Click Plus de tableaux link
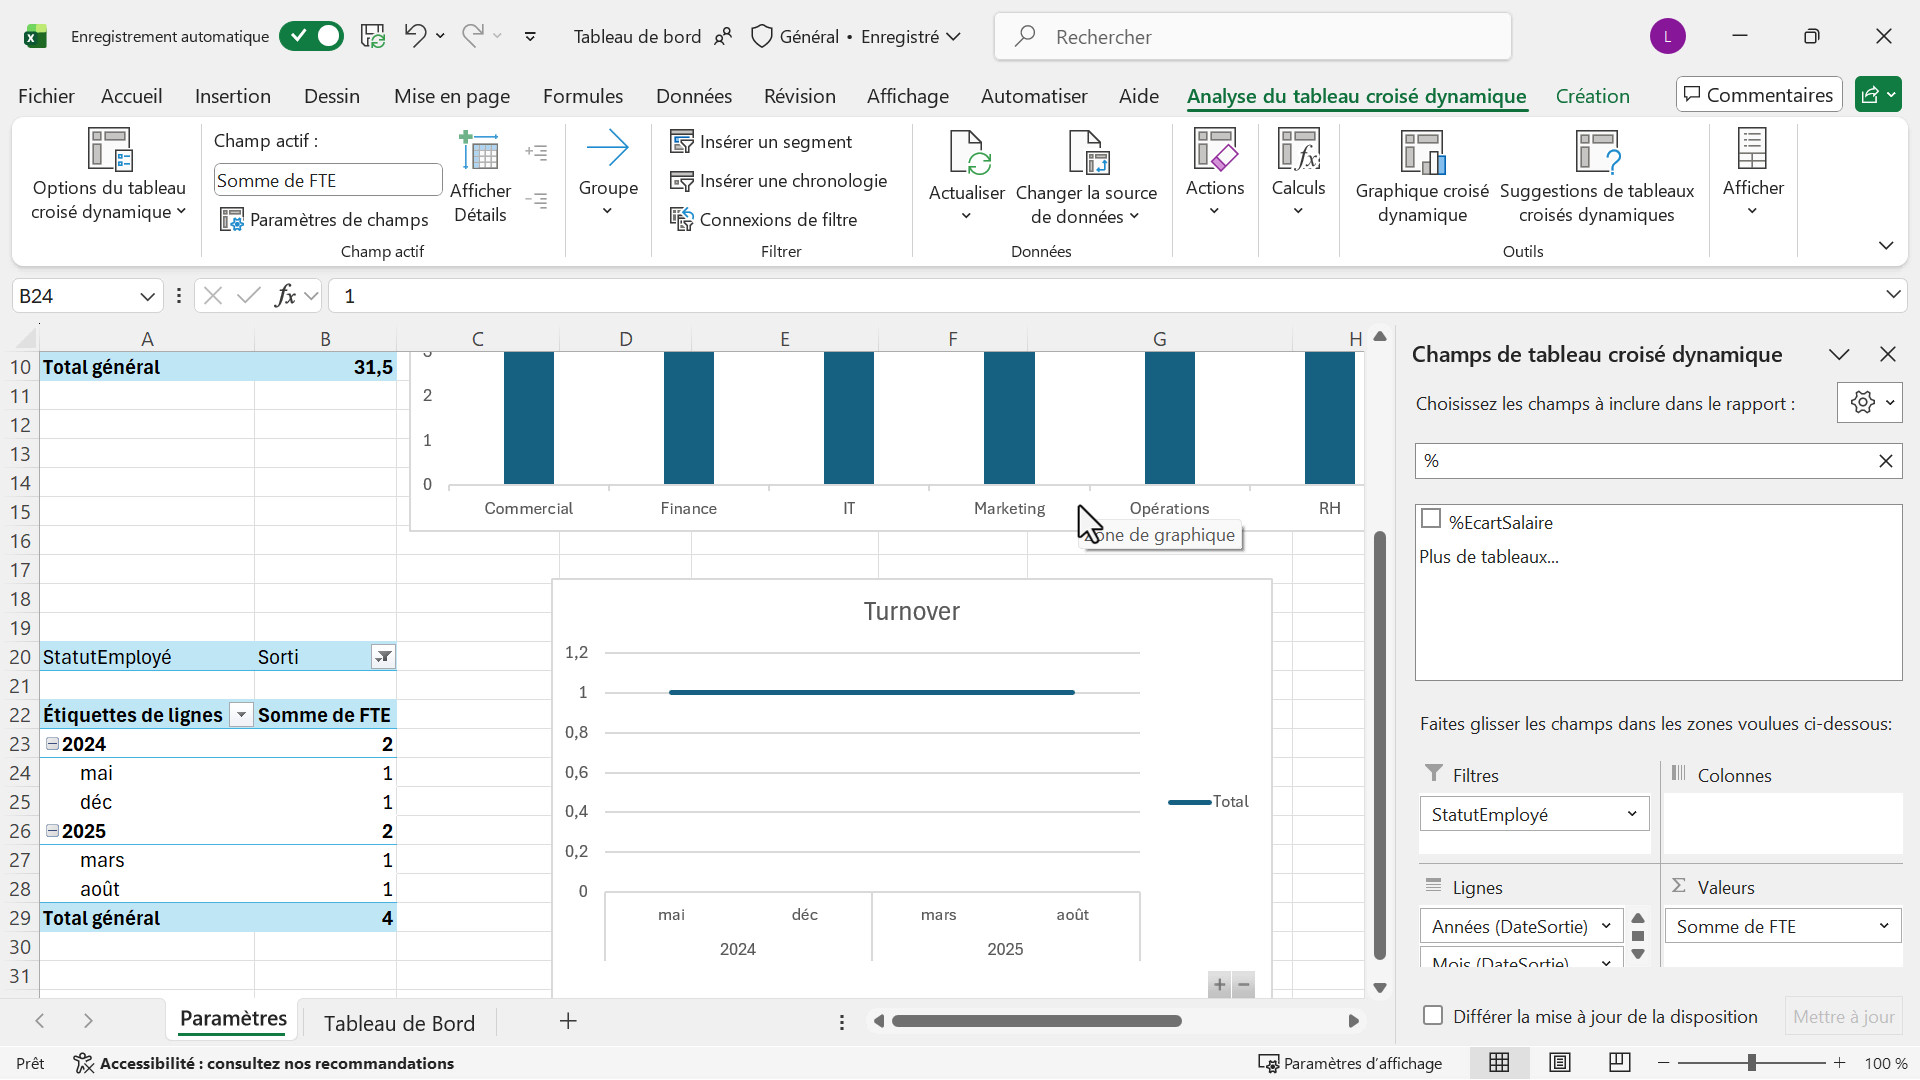 pyautogui.click(x=1488, y=557)
